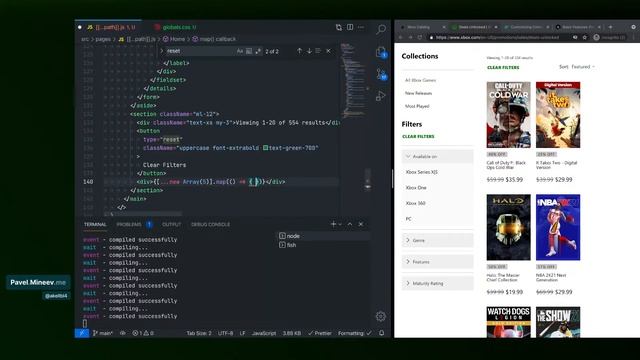Open Source Control view in activity bar
Viewport: 640px width, 360px height.
381,74
